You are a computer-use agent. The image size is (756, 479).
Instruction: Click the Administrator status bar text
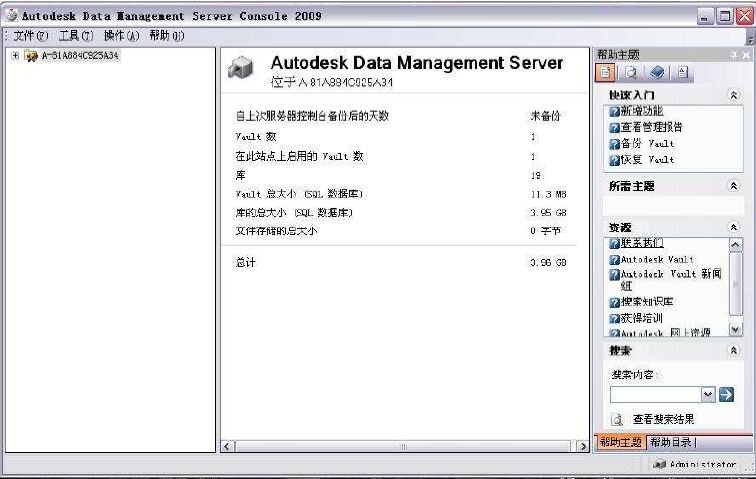click(x=703, y=465)
